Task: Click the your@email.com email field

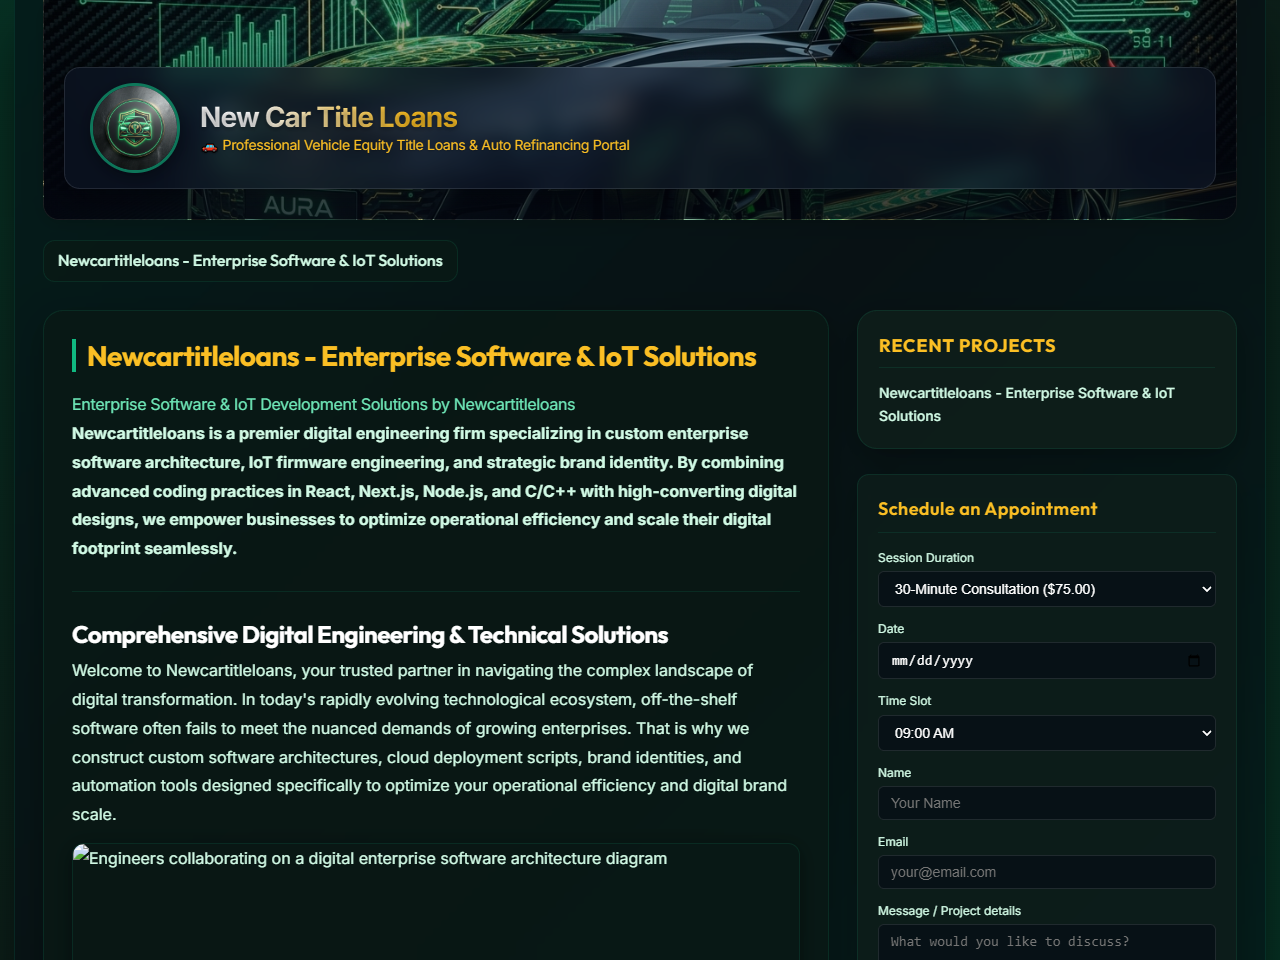Action: click(1046, 872)
